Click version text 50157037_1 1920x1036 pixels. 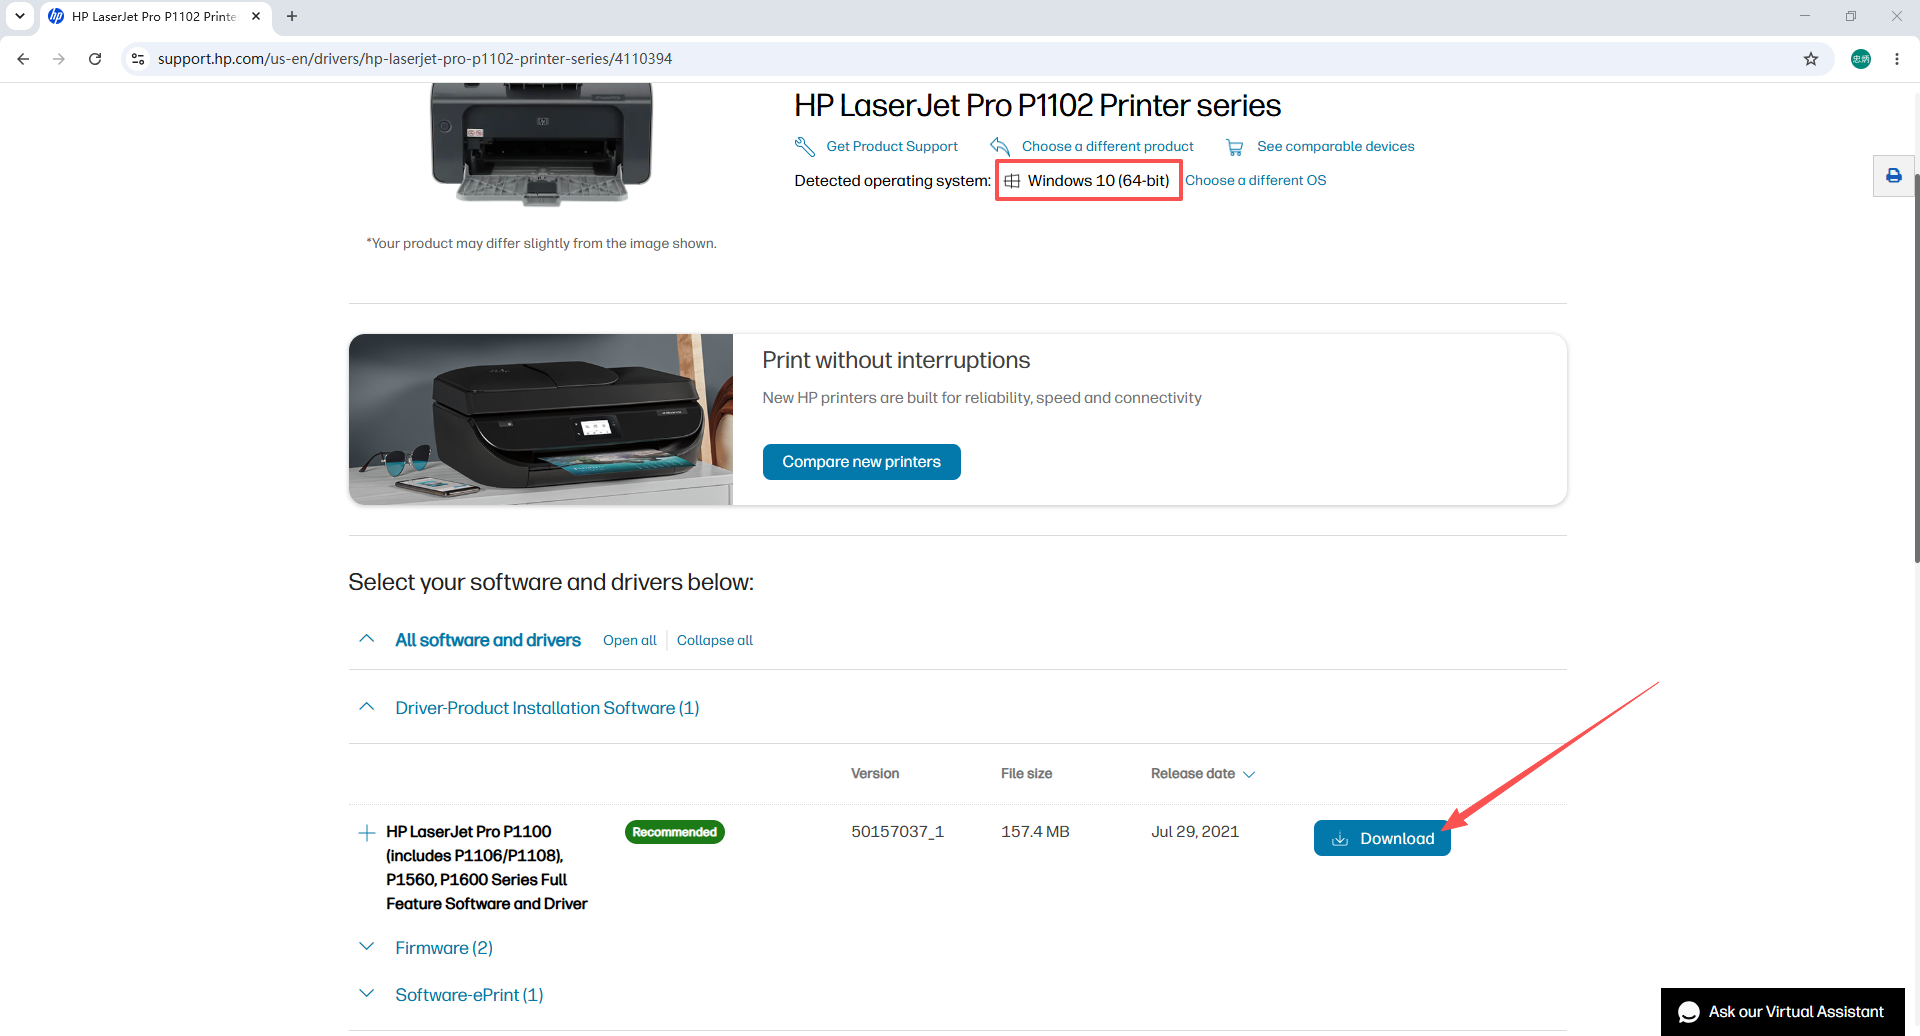tap(898, 832)
